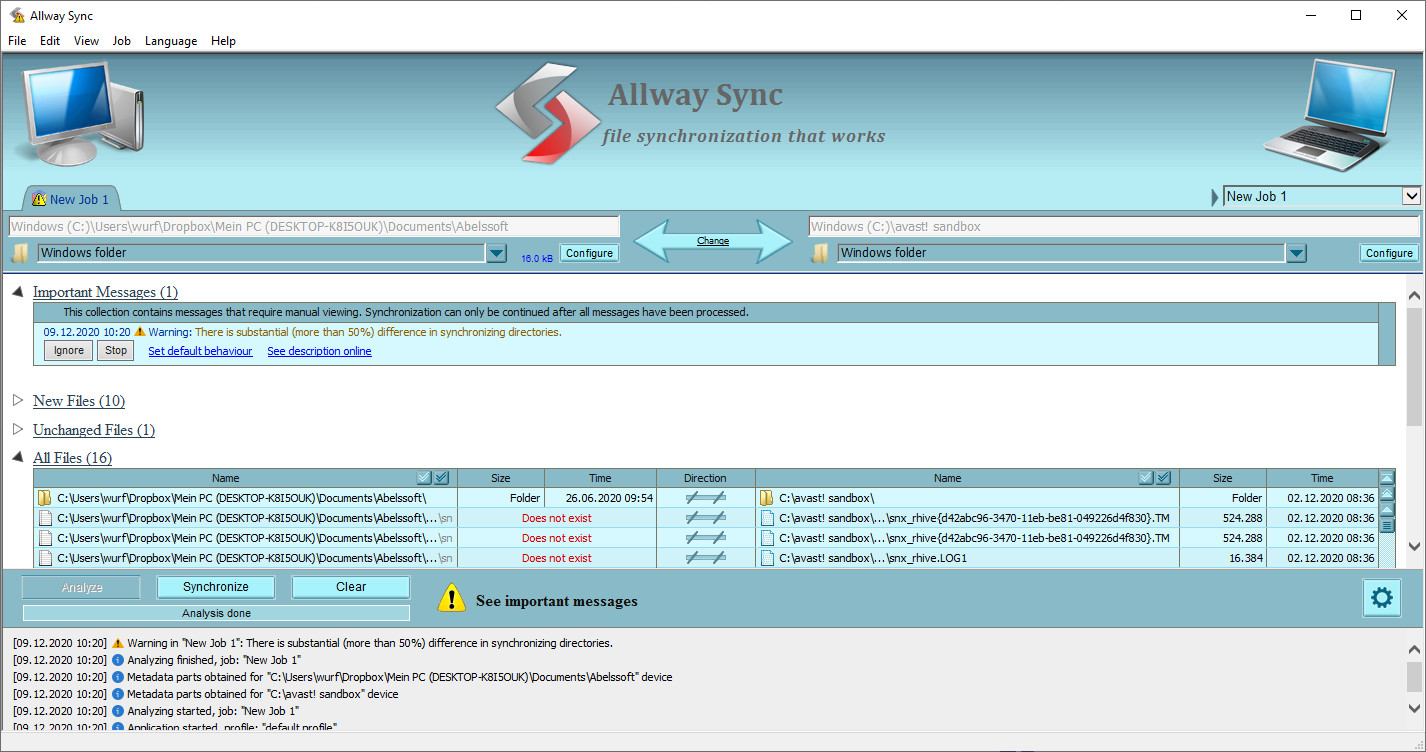Click the direction arrows icon on the Abelssoft folder row
Image resolution: width=1426 pixels, height=752 pixels.
click(705, 497)
